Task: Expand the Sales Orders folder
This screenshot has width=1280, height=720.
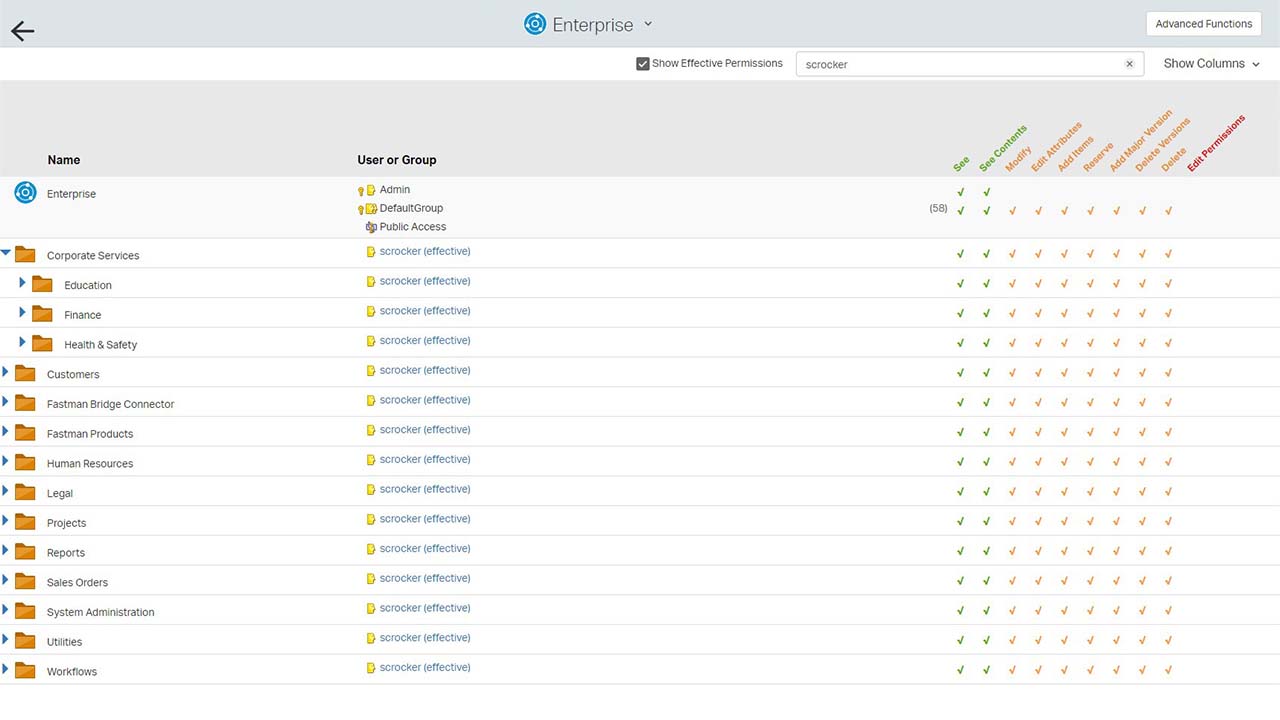Action: pyautogui.click(x=5, y=580)
